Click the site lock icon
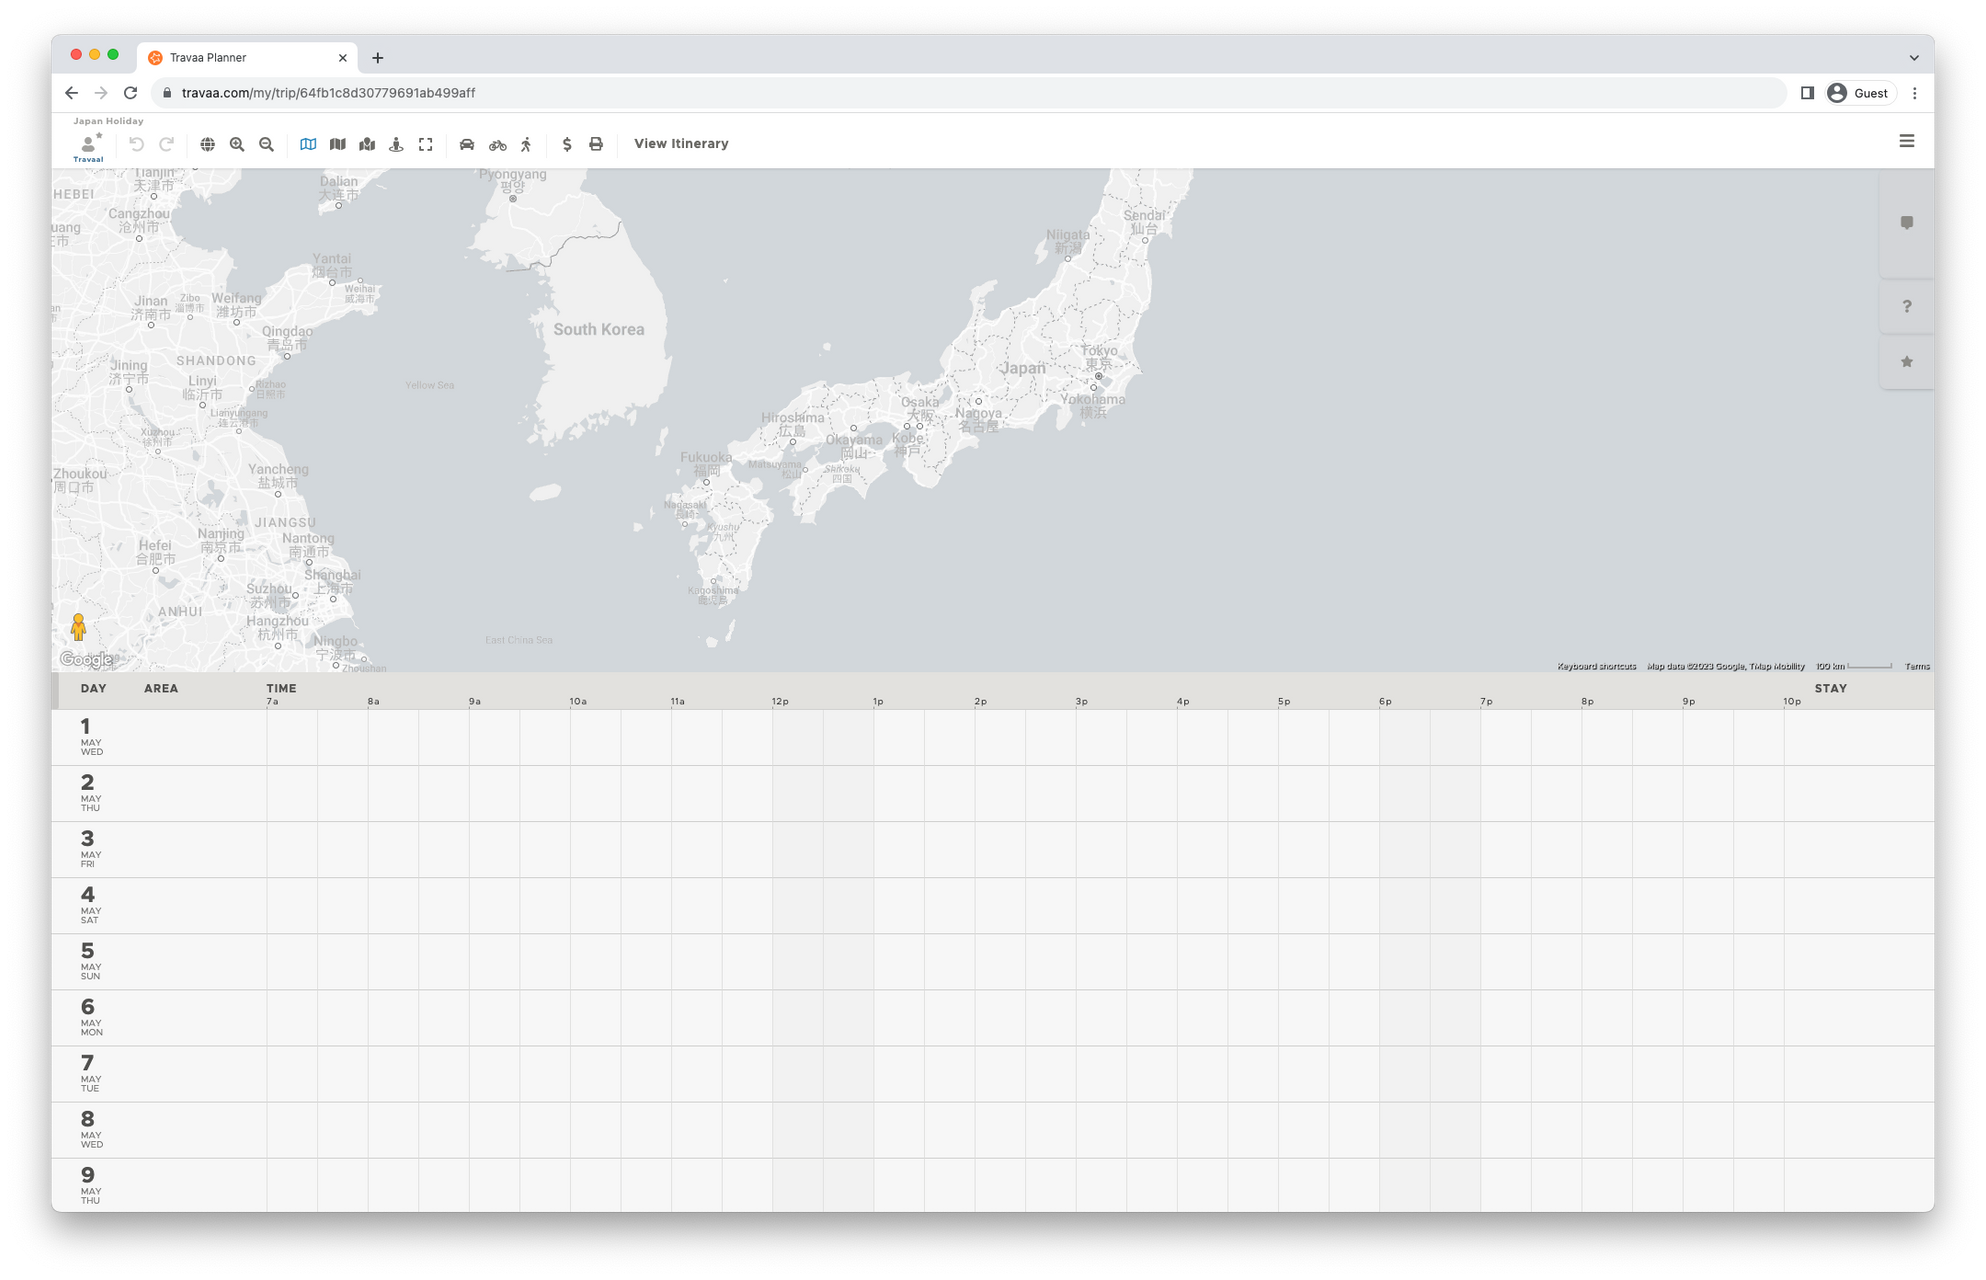The height and width of the screenshot is (1280, 1986). pyautogui.click(x=167, y=93)
